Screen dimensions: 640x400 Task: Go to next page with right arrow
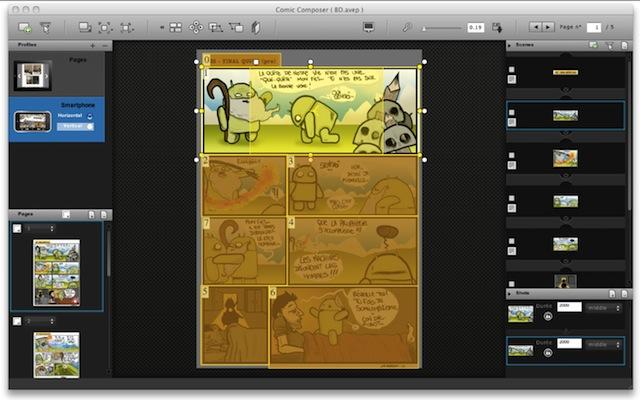547,28
